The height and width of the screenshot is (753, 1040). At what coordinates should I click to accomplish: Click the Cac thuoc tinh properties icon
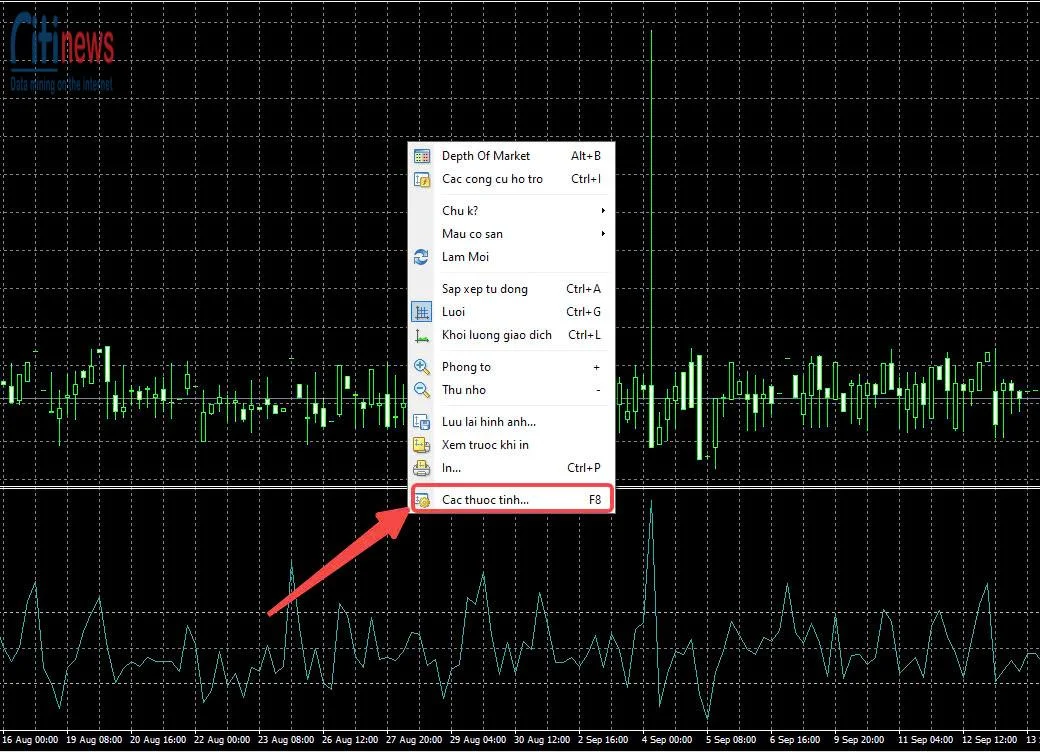point(422,500)
